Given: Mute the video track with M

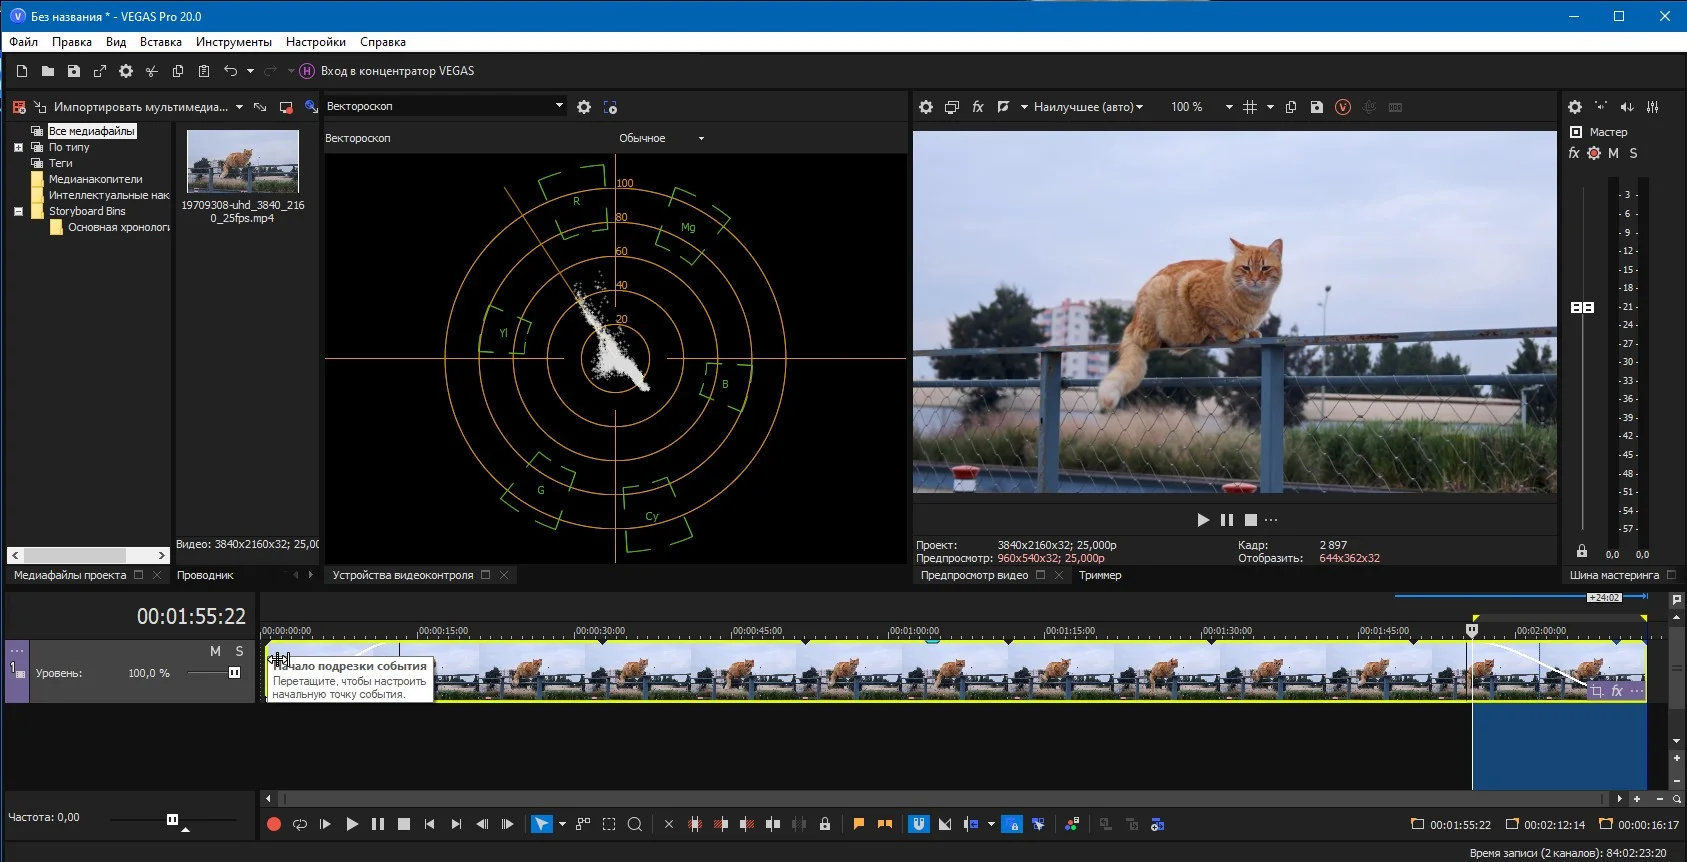Looking at the screenshot, I should [x=215, y=651].
